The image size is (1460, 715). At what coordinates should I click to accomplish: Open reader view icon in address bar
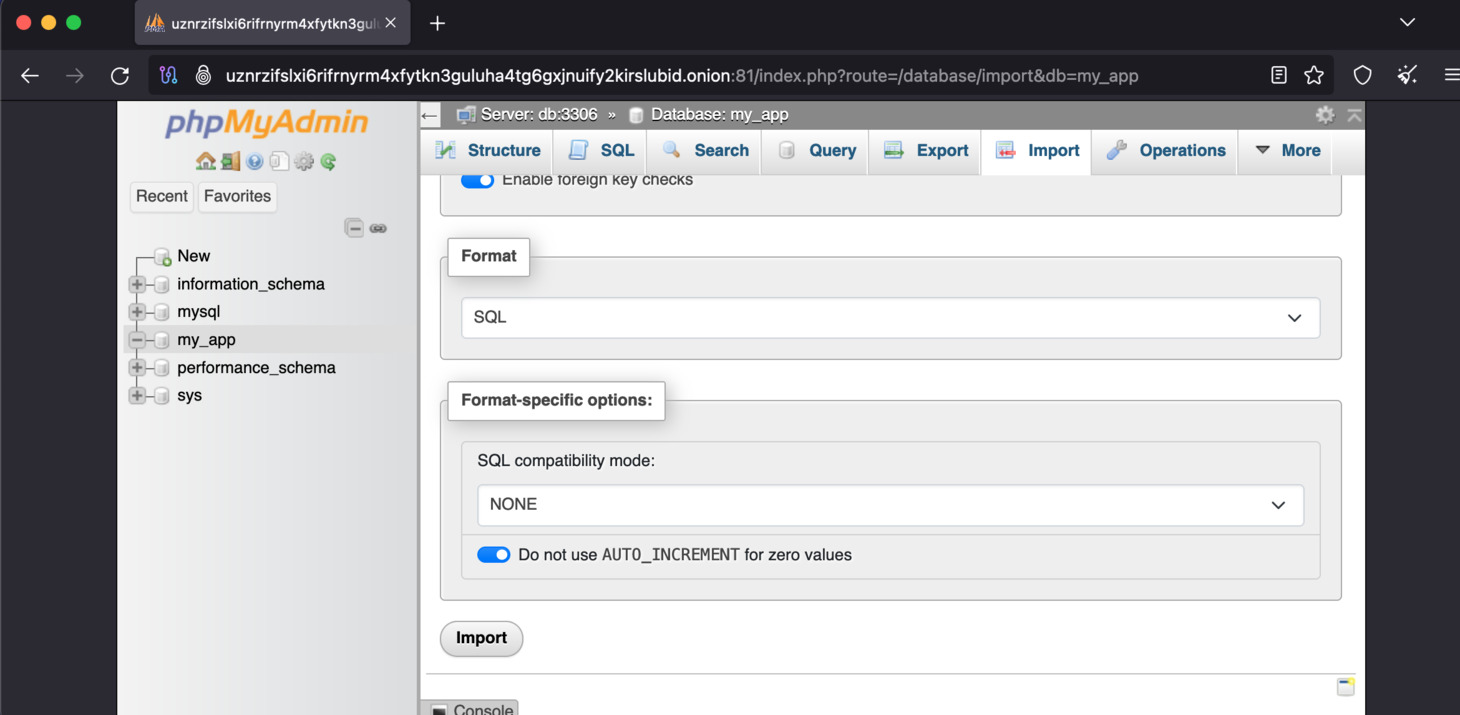[x=1278, y=75]
